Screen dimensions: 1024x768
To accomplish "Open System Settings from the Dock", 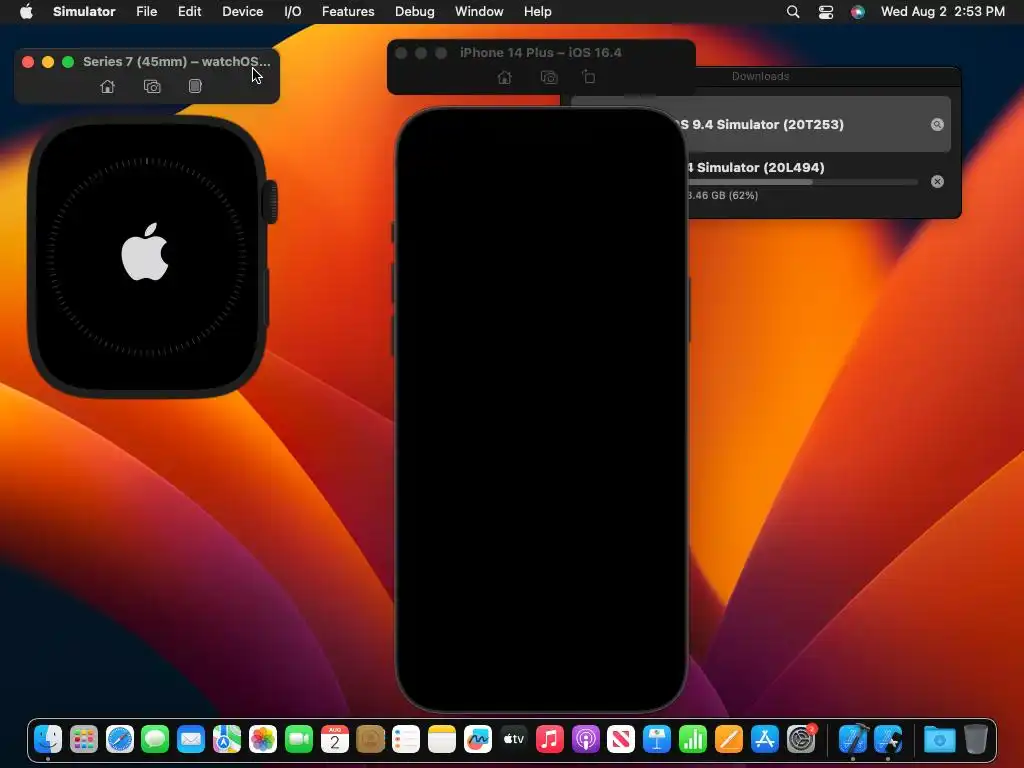I will [801, 739].
